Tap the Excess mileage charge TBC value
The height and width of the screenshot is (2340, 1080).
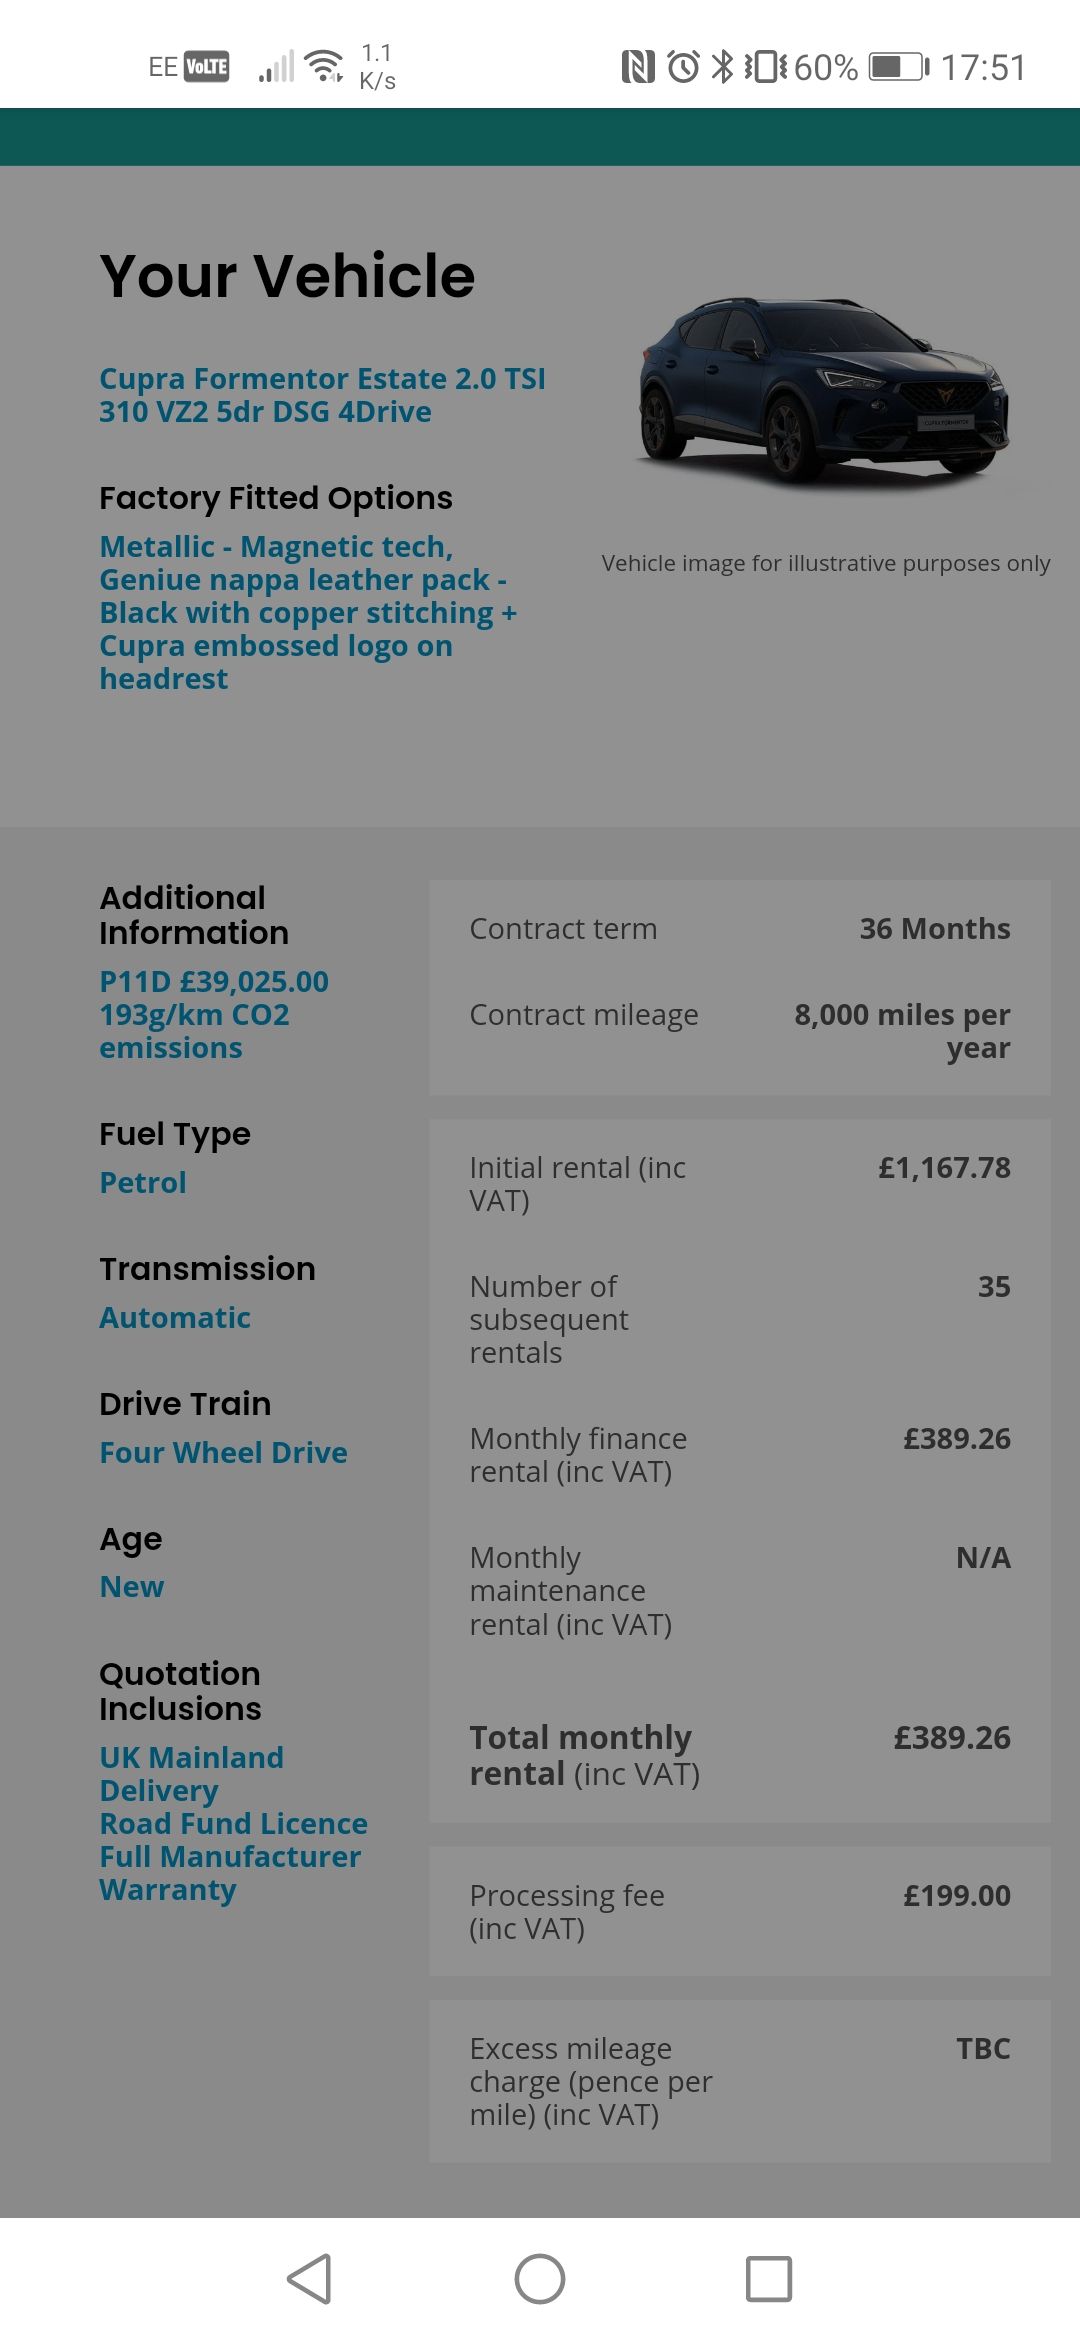(983, 2049)
